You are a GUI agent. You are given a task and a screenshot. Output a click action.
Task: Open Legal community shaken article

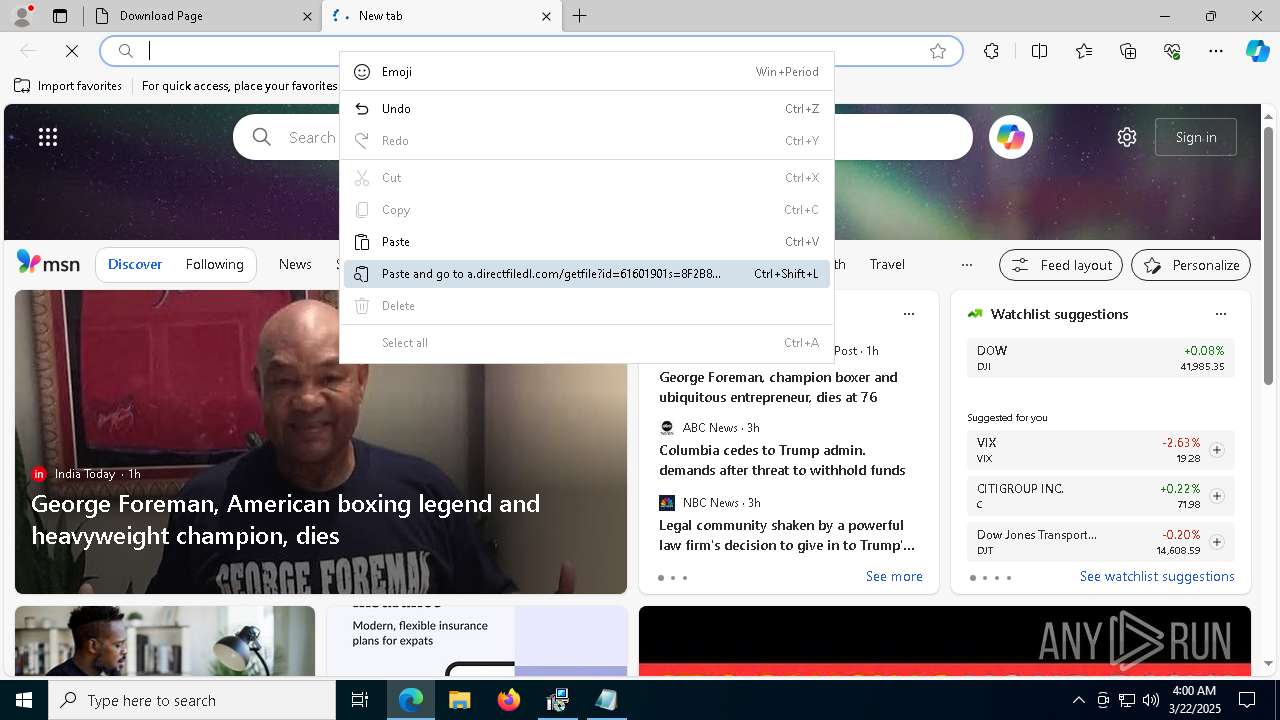787,535
